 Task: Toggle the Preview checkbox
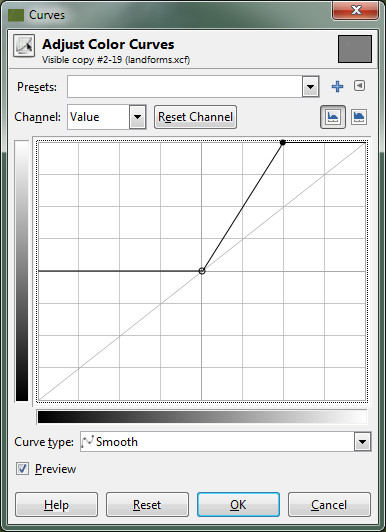tap(22, 469)
